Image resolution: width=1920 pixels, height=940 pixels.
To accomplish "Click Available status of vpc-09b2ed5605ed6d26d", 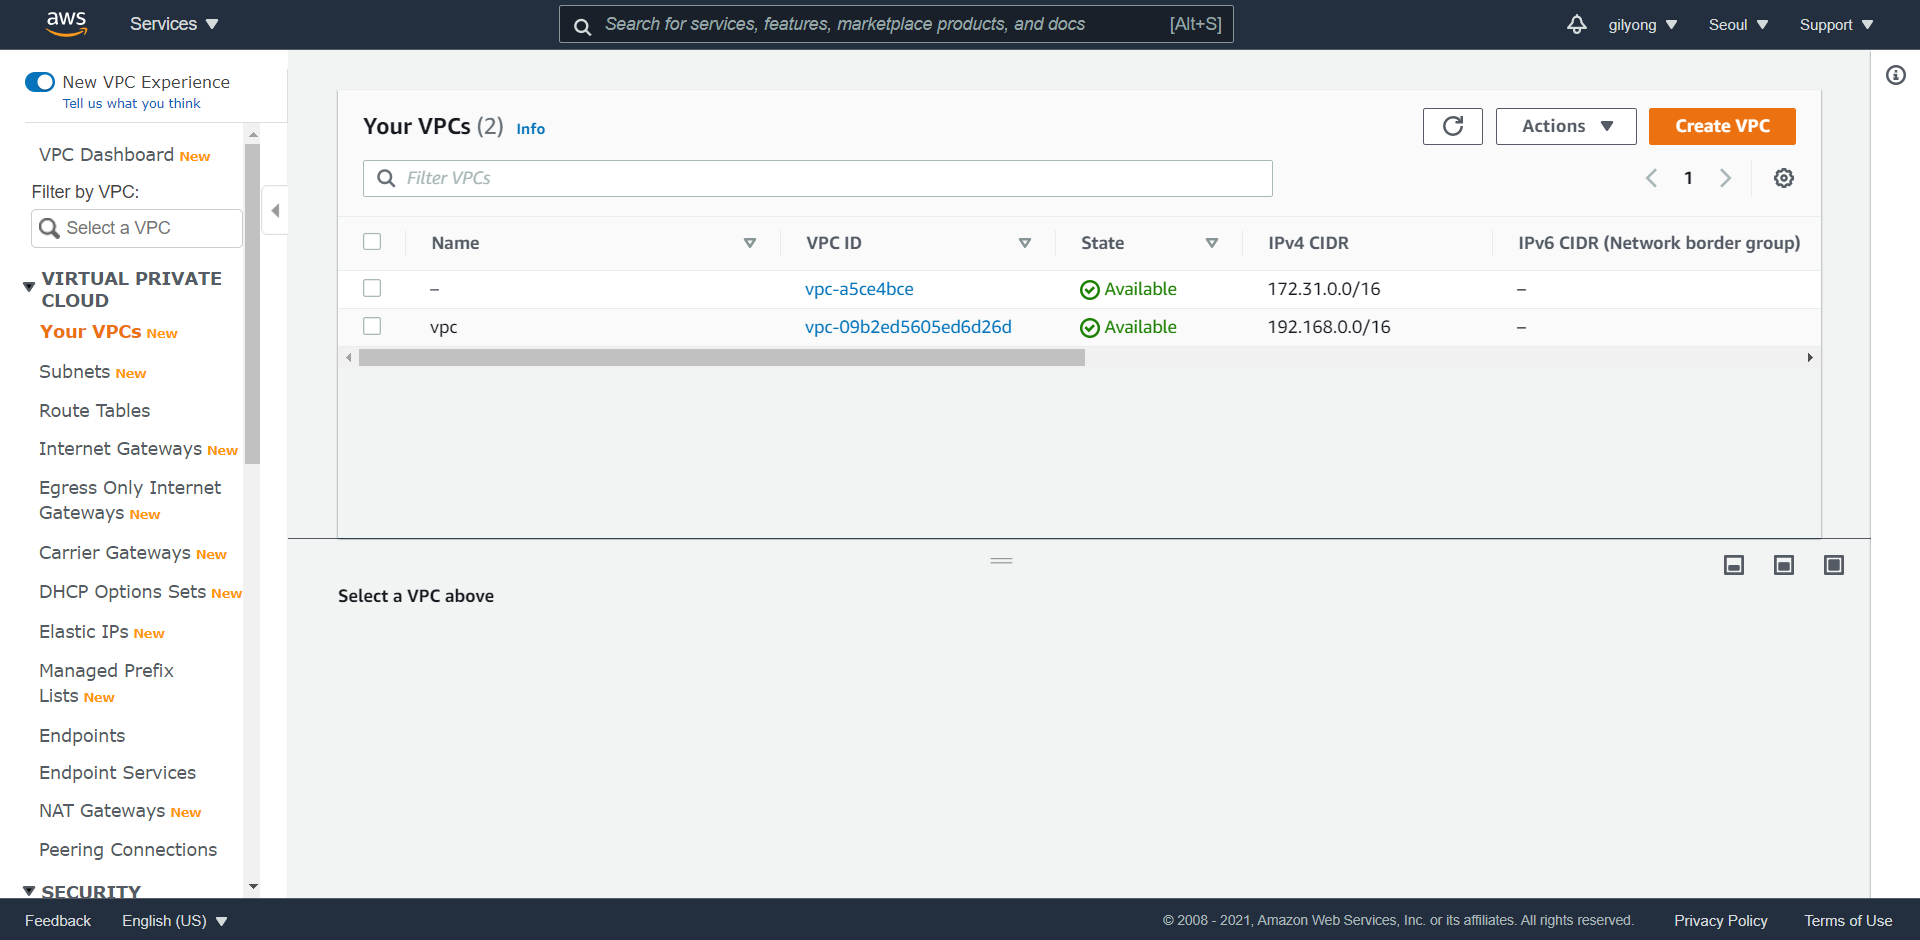I will tap(1128, 327).
